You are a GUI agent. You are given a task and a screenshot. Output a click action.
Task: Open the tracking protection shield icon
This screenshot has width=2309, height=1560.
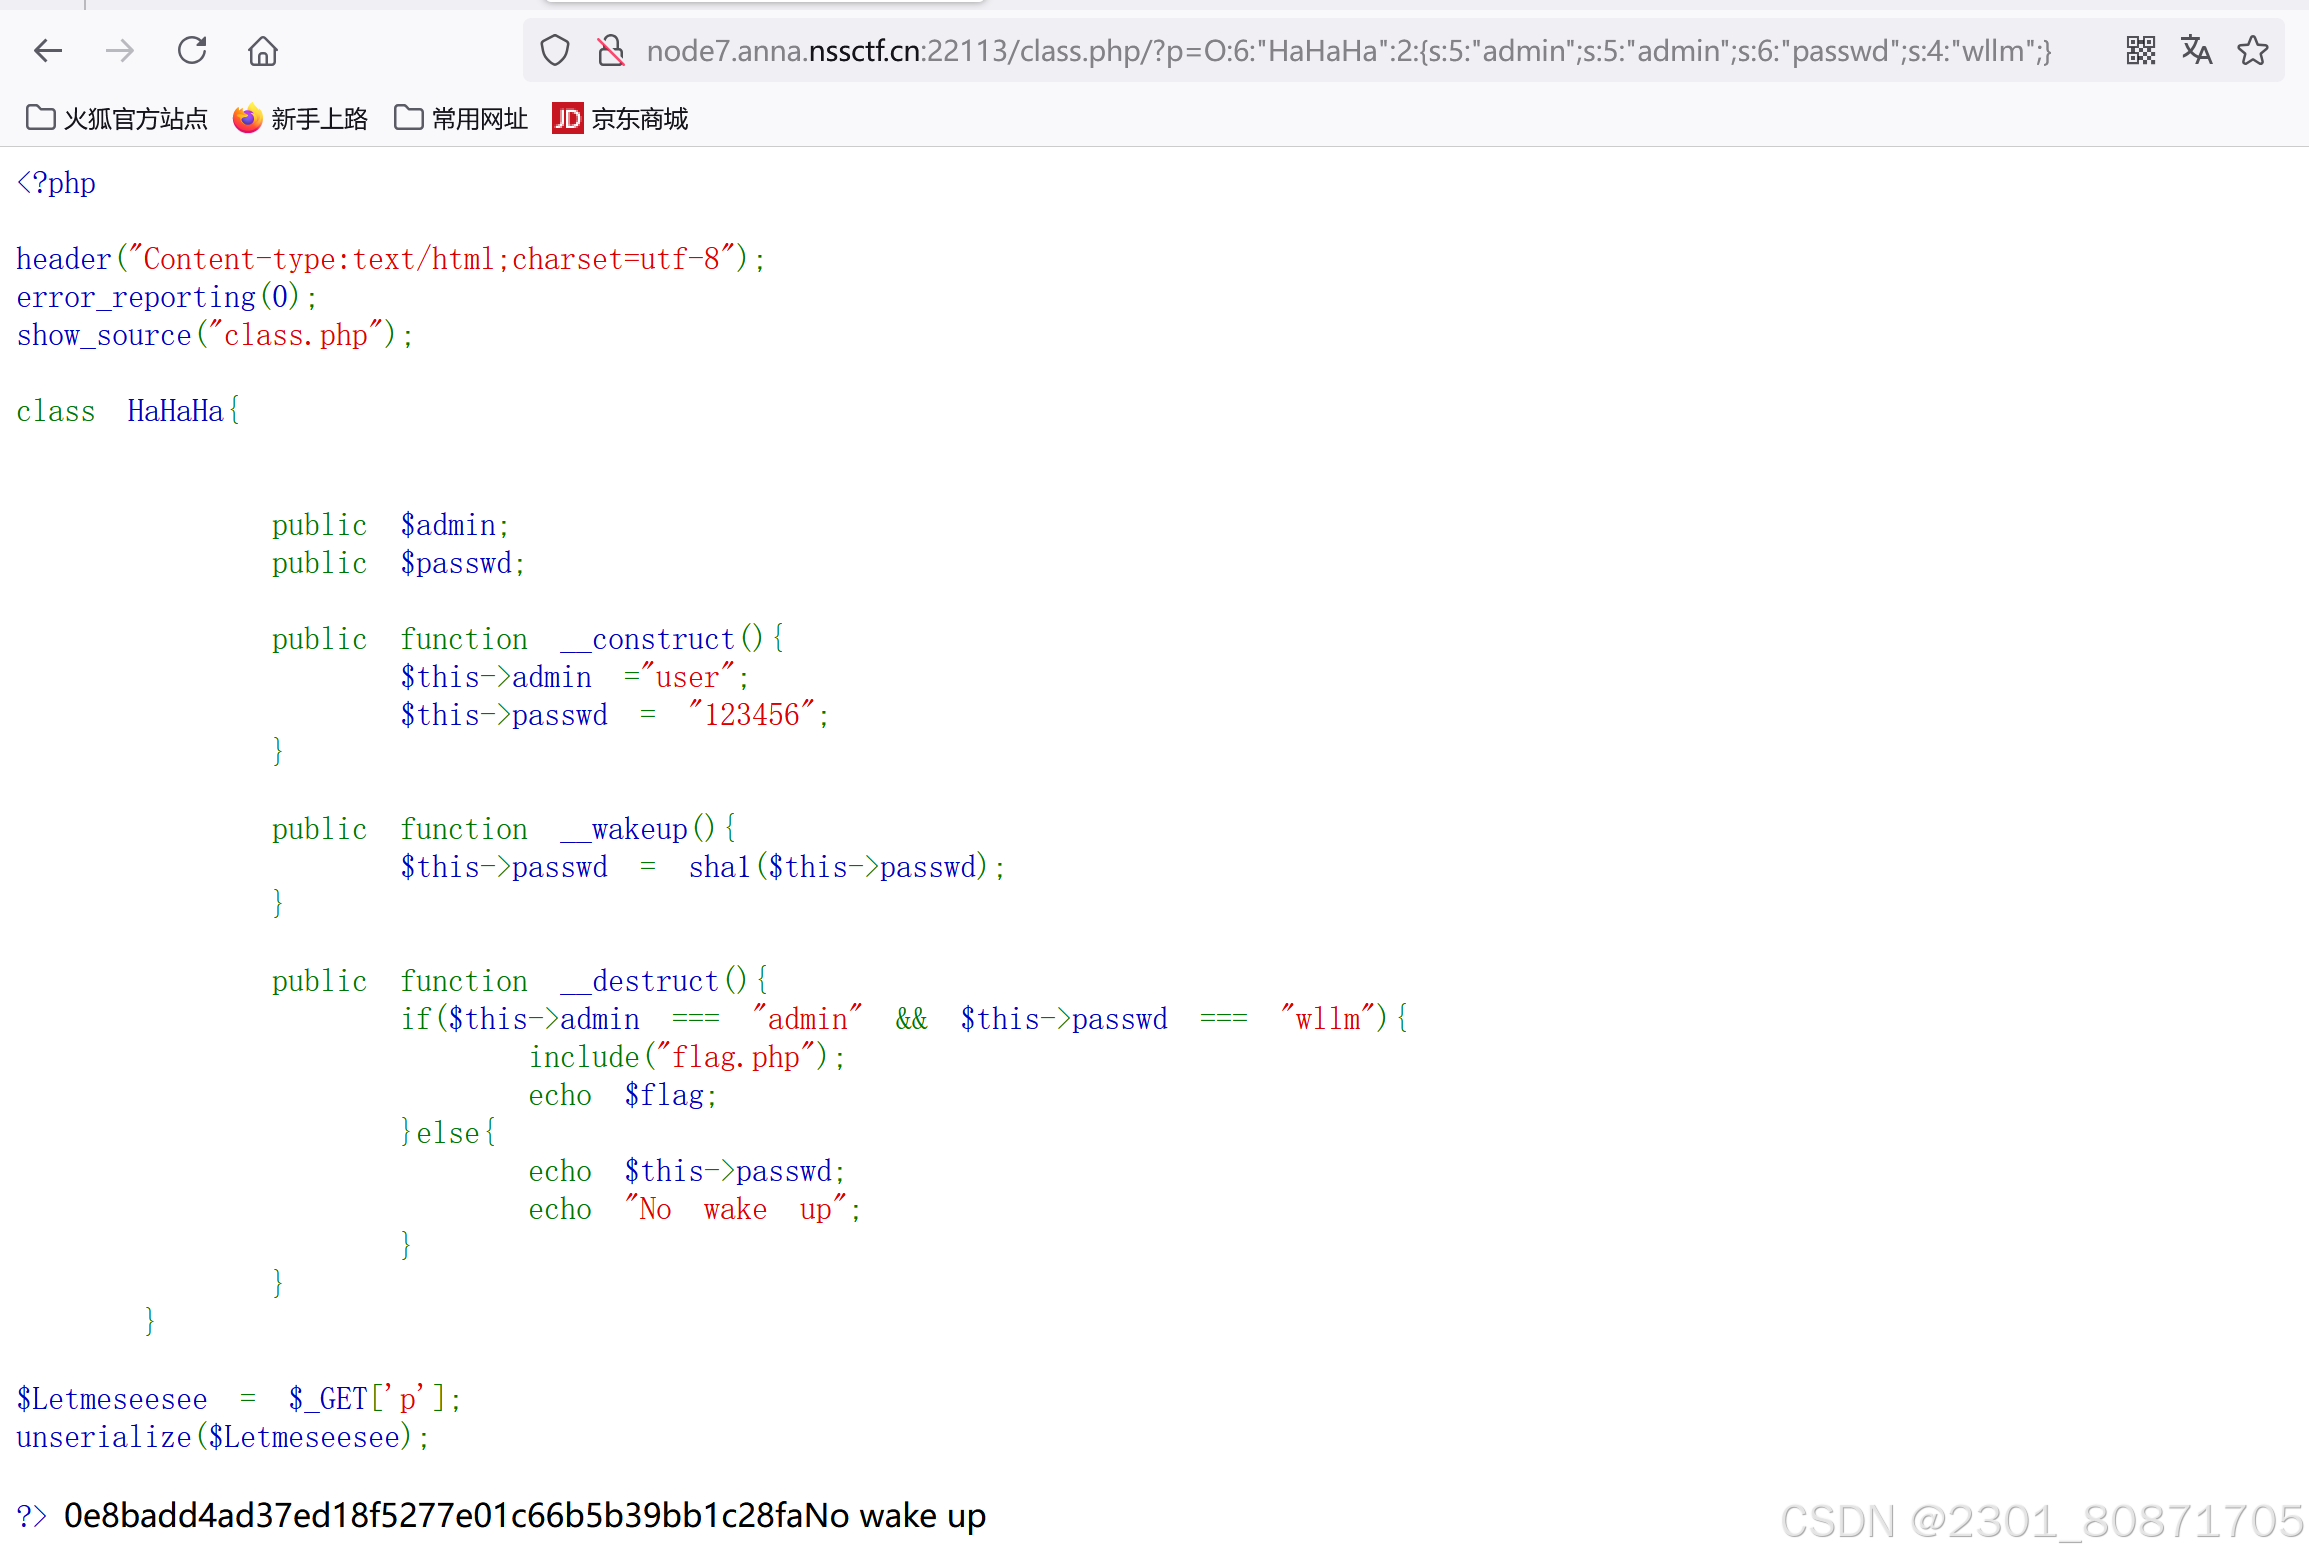coord(555,50)
